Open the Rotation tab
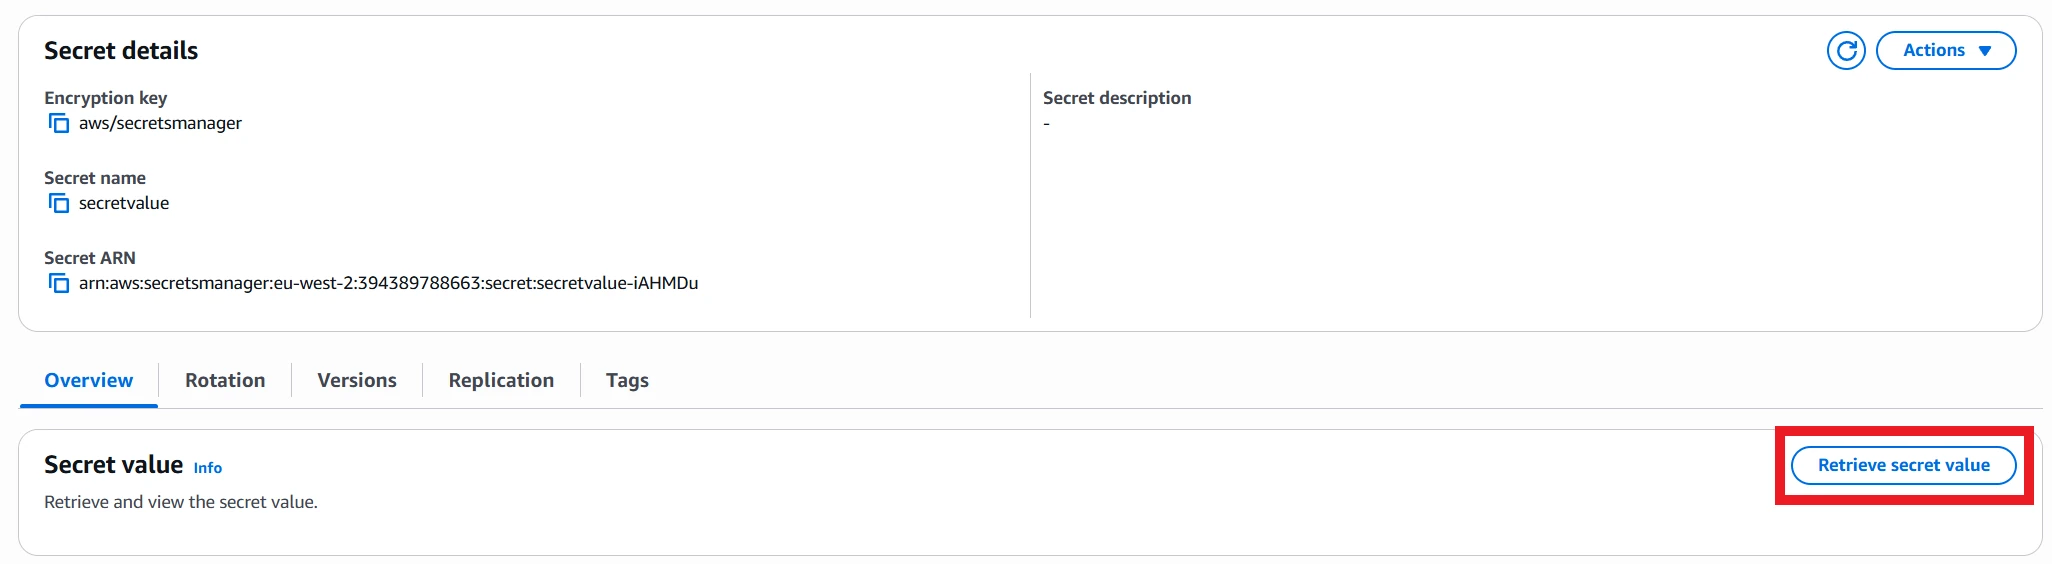Screen dimensions: 2052x564 click(225, 380)
